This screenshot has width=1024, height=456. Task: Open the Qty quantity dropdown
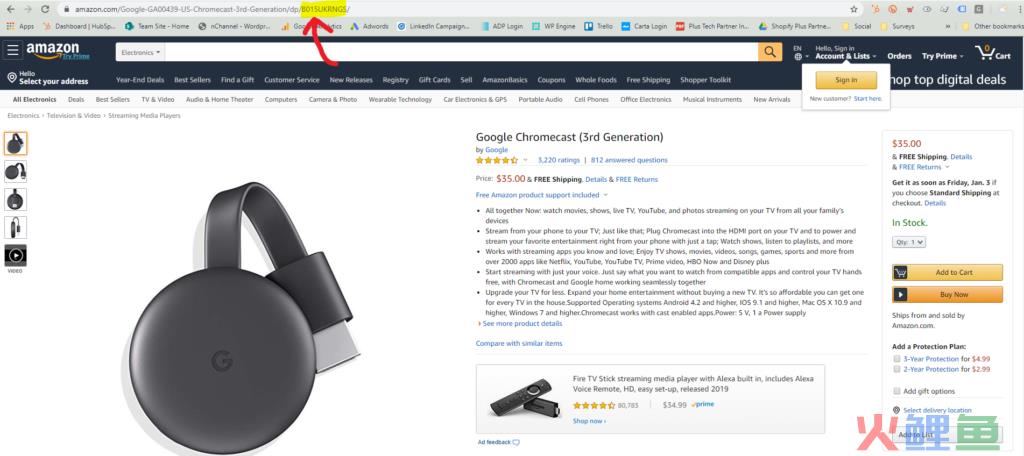coord(908,242)
